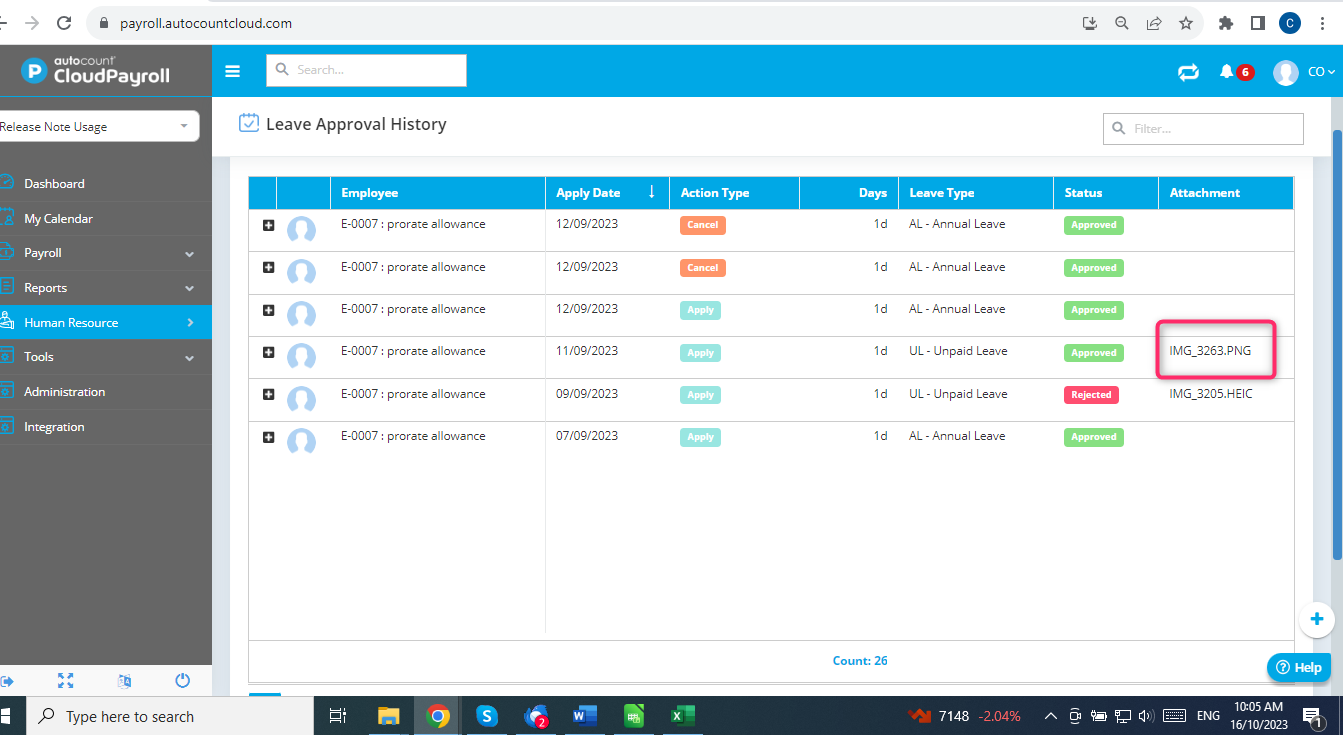Open Integration section
The image size is (1343, 735).
(x=54, y=427)
